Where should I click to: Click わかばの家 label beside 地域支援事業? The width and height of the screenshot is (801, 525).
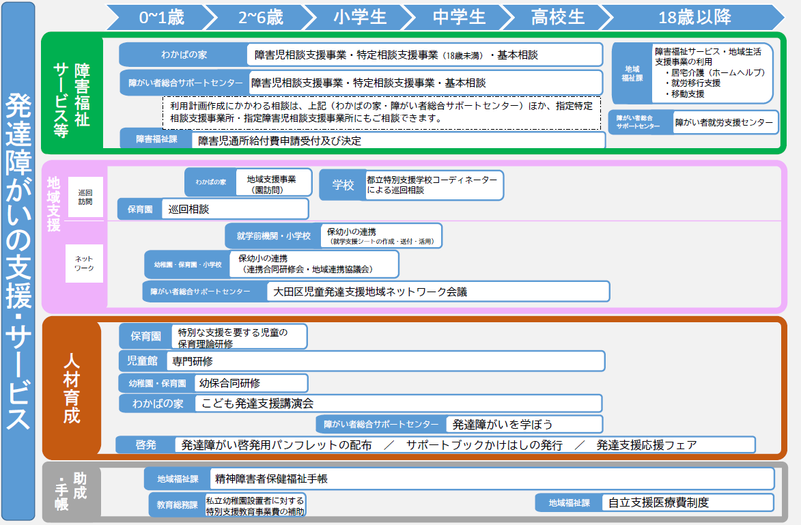pos(210,182)
